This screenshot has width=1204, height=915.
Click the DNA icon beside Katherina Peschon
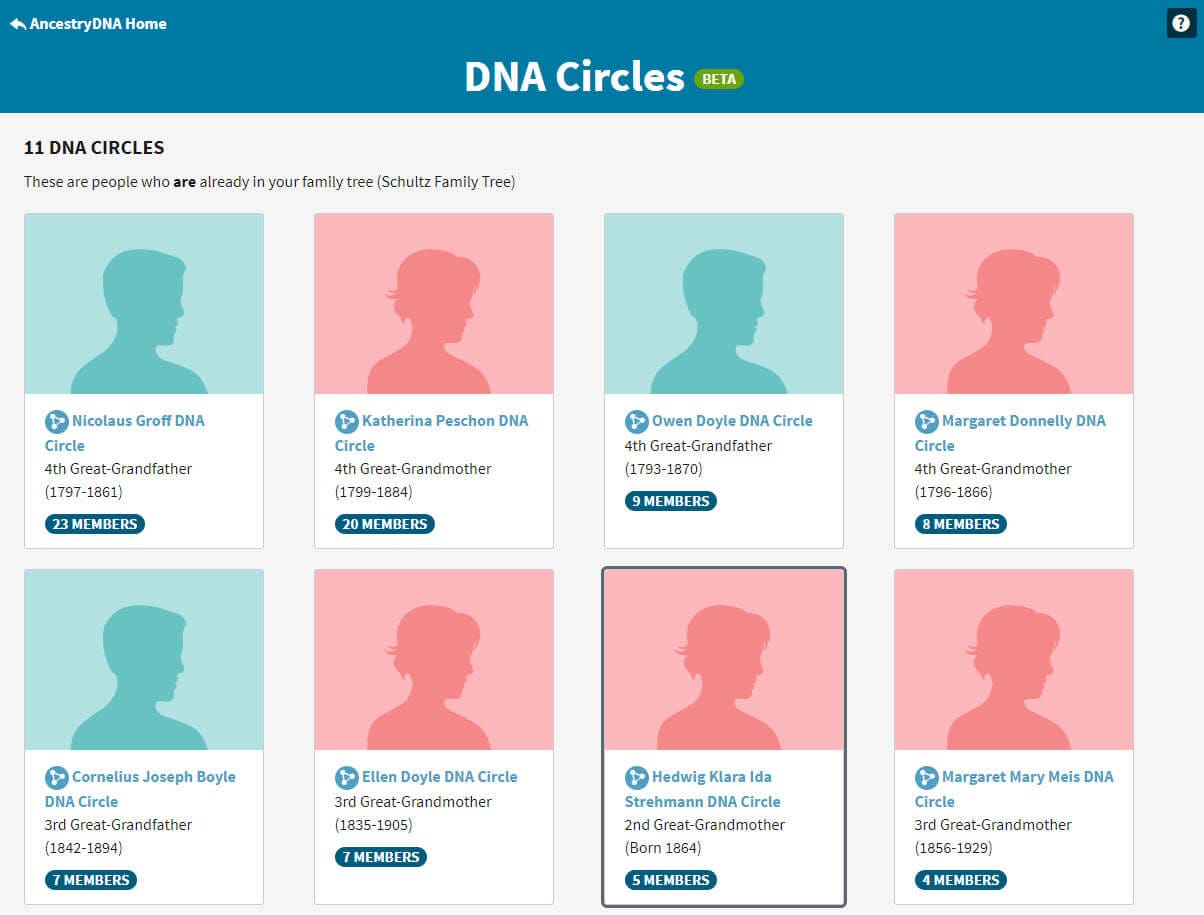click(345, 421)
